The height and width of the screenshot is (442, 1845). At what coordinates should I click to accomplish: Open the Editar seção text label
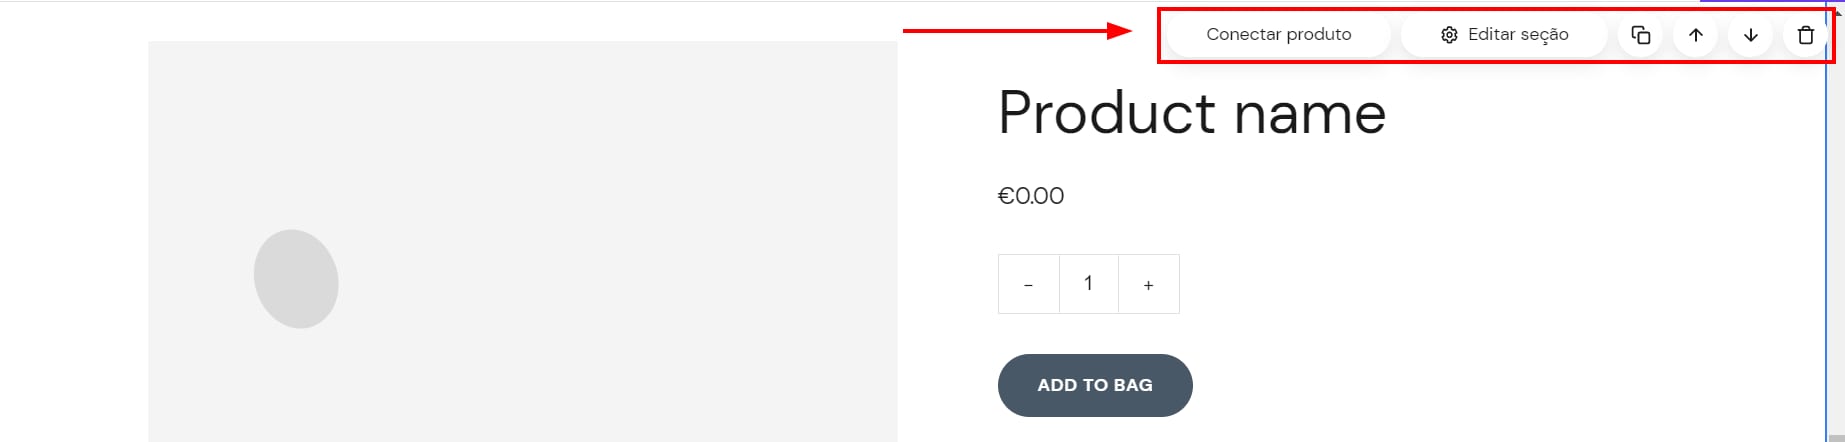click(1518, 34)
